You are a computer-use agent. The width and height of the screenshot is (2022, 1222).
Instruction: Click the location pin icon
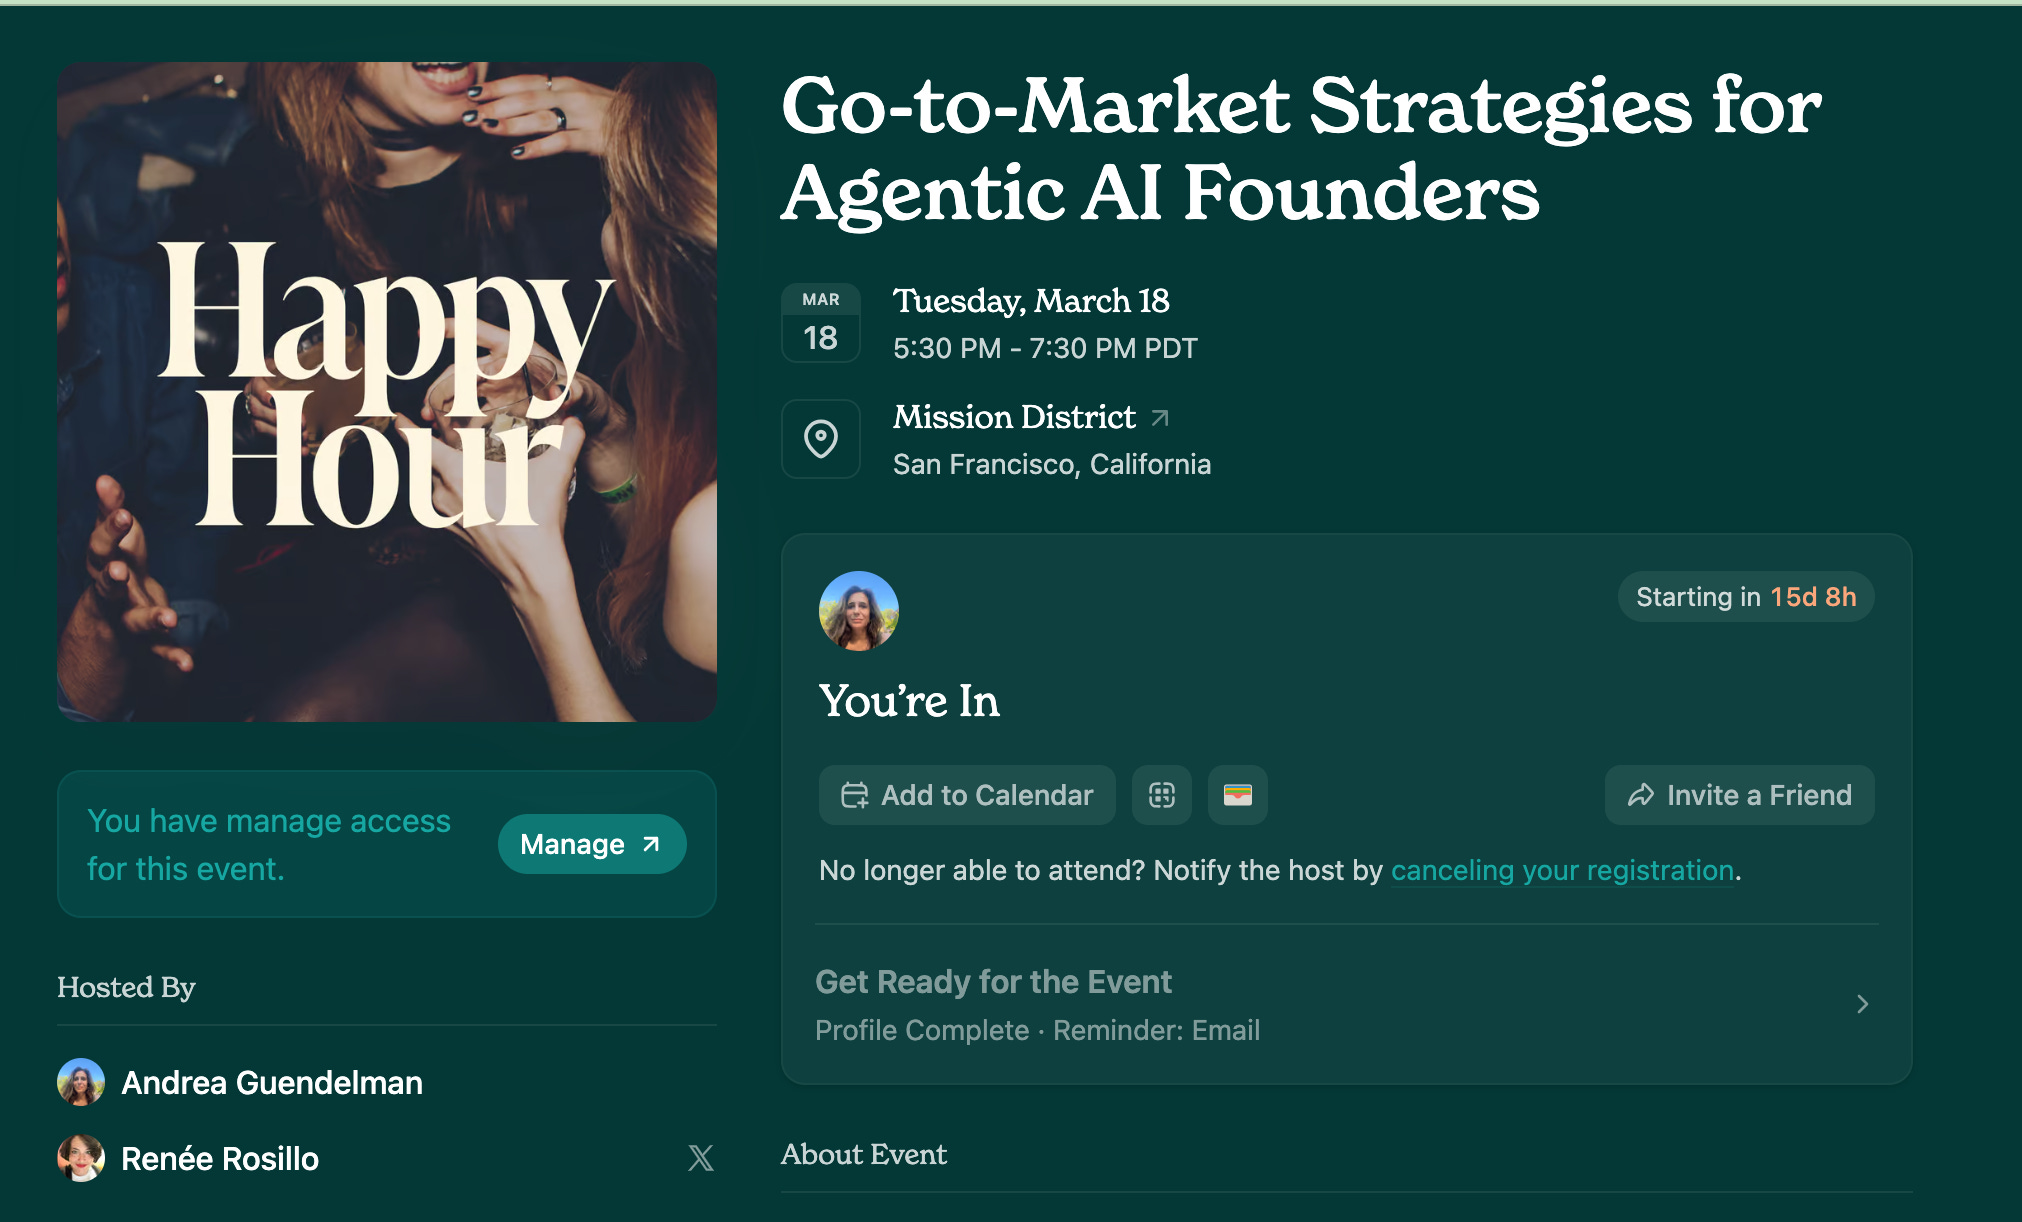tap(820, 439)
